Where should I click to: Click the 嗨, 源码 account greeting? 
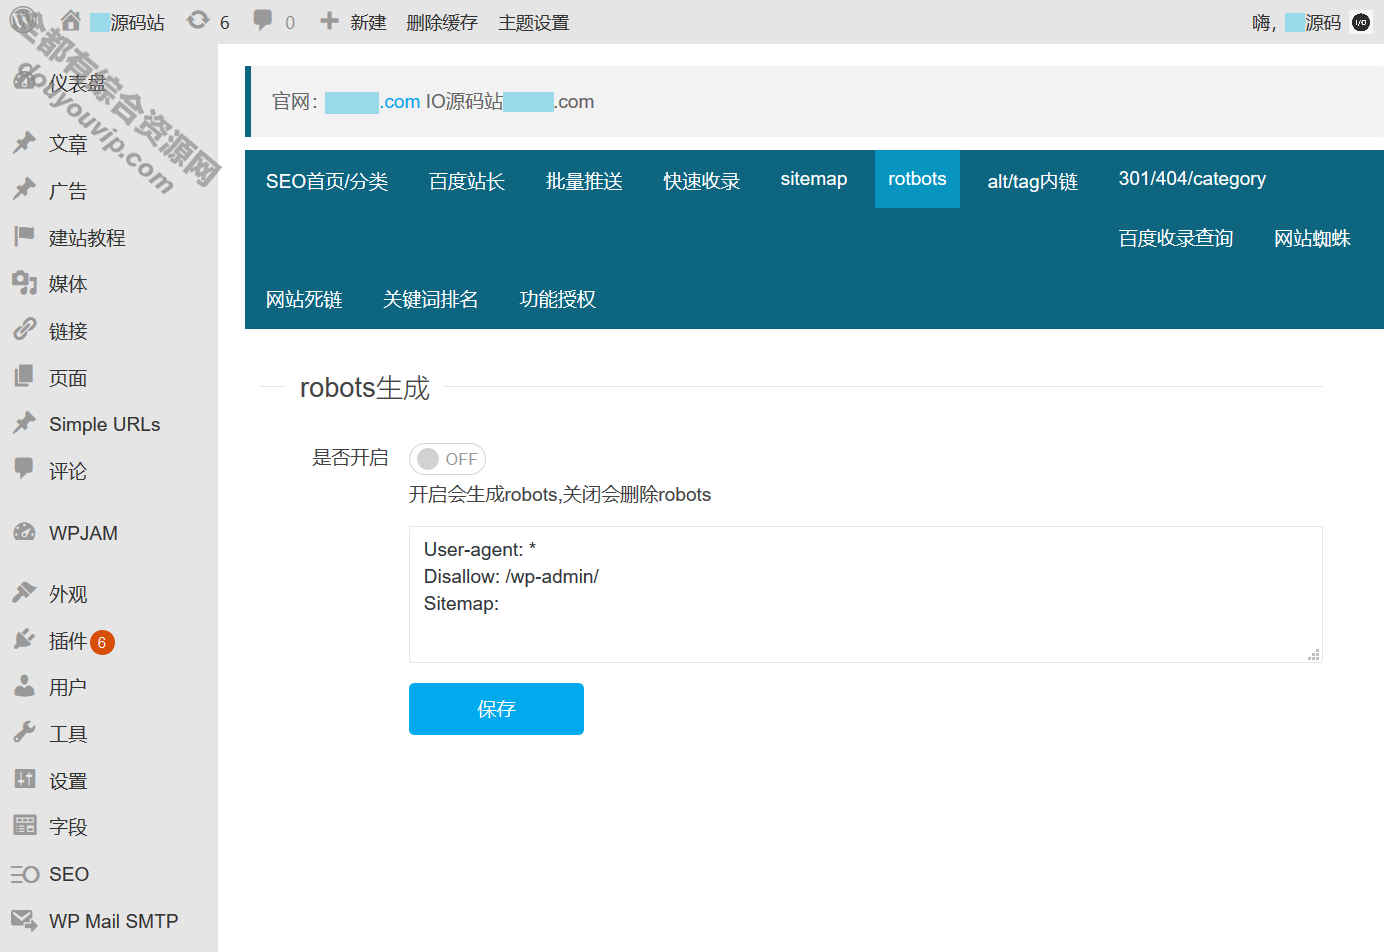click(x=1296, y=22)
